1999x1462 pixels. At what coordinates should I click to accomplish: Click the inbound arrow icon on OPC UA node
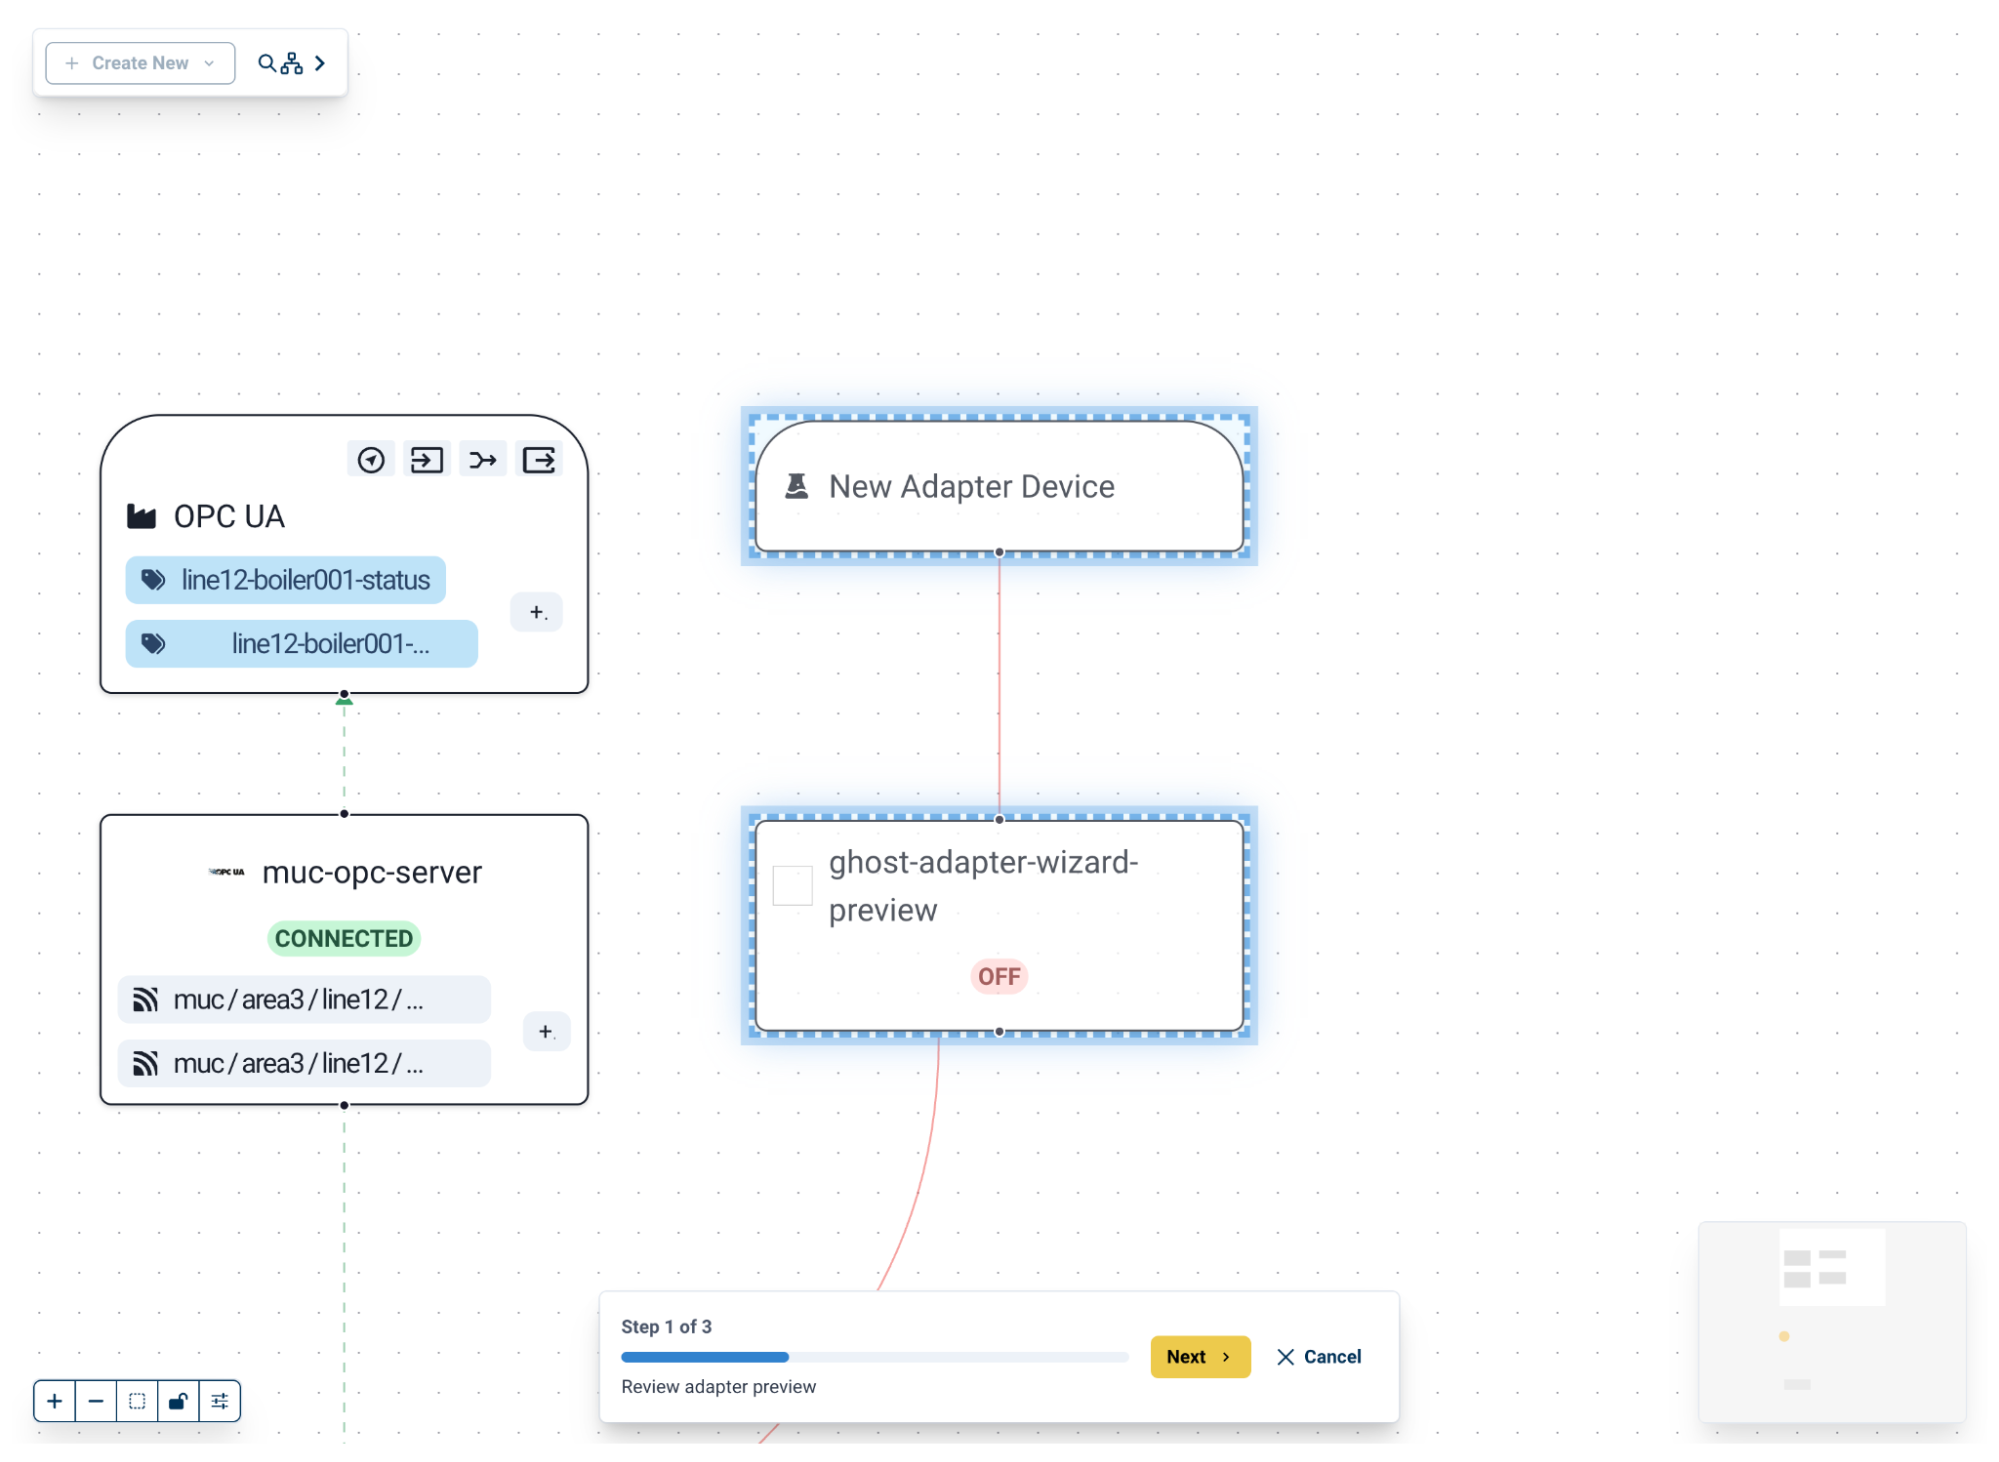(427, 460)
